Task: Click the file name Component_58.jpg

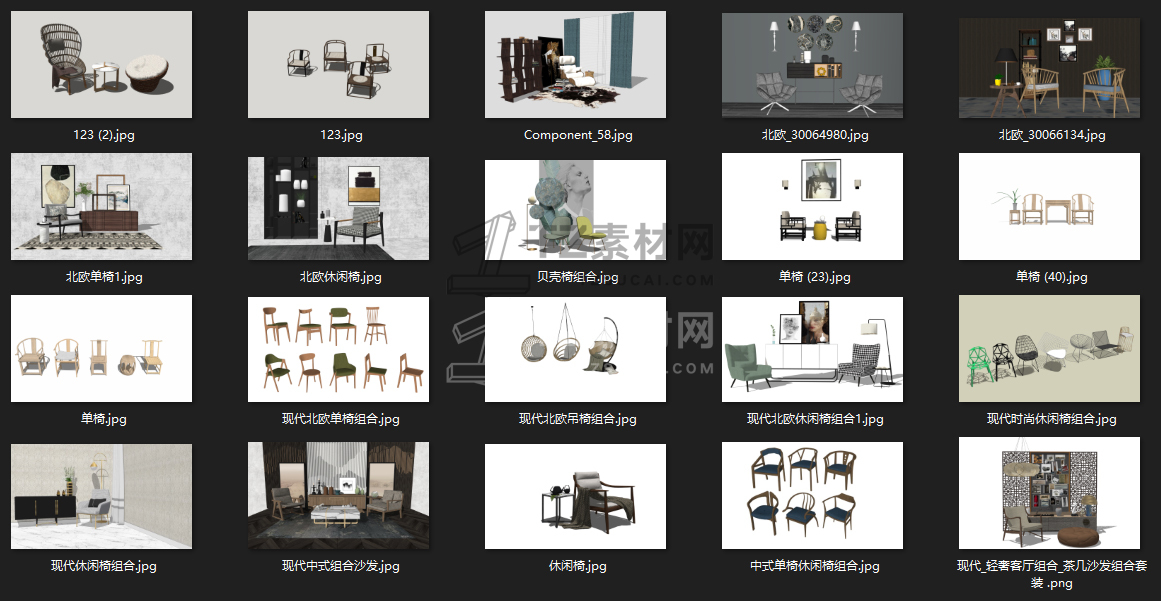Action: point(578,135)
